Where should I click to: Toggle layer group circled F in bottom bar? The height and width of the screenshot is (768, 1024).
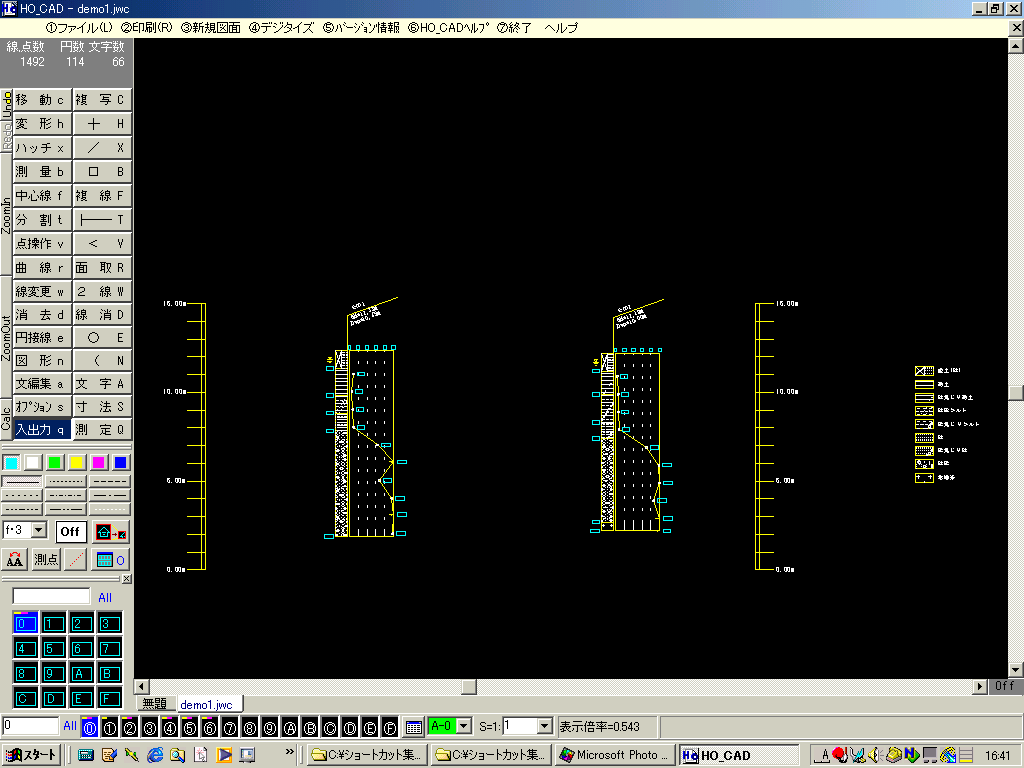tap(390, 727)
